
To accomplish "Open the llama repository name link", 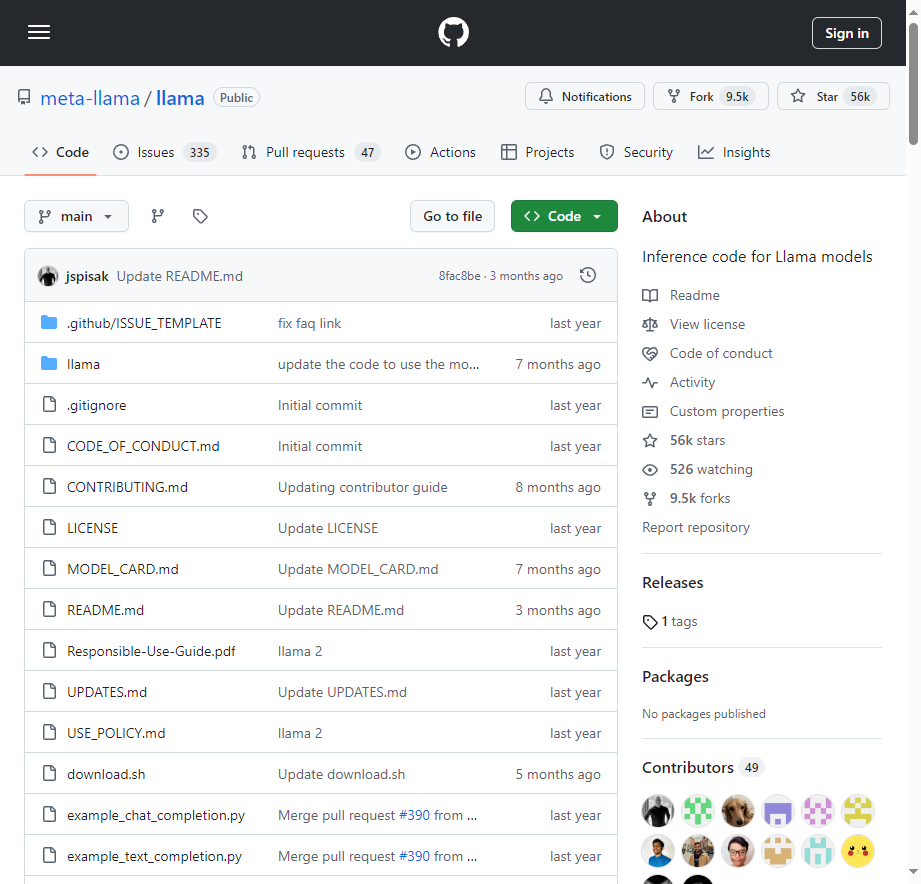I will click(180, 98).
